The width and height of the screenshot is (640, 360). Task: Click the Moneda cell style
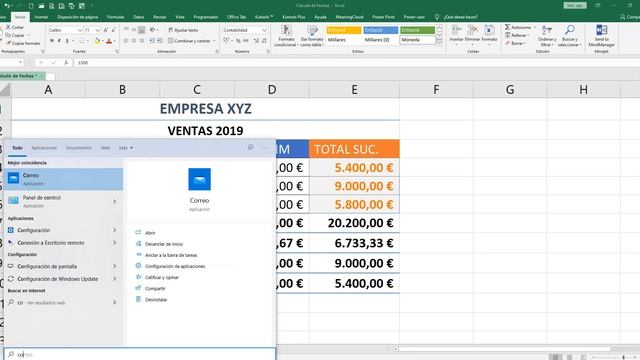418,40
